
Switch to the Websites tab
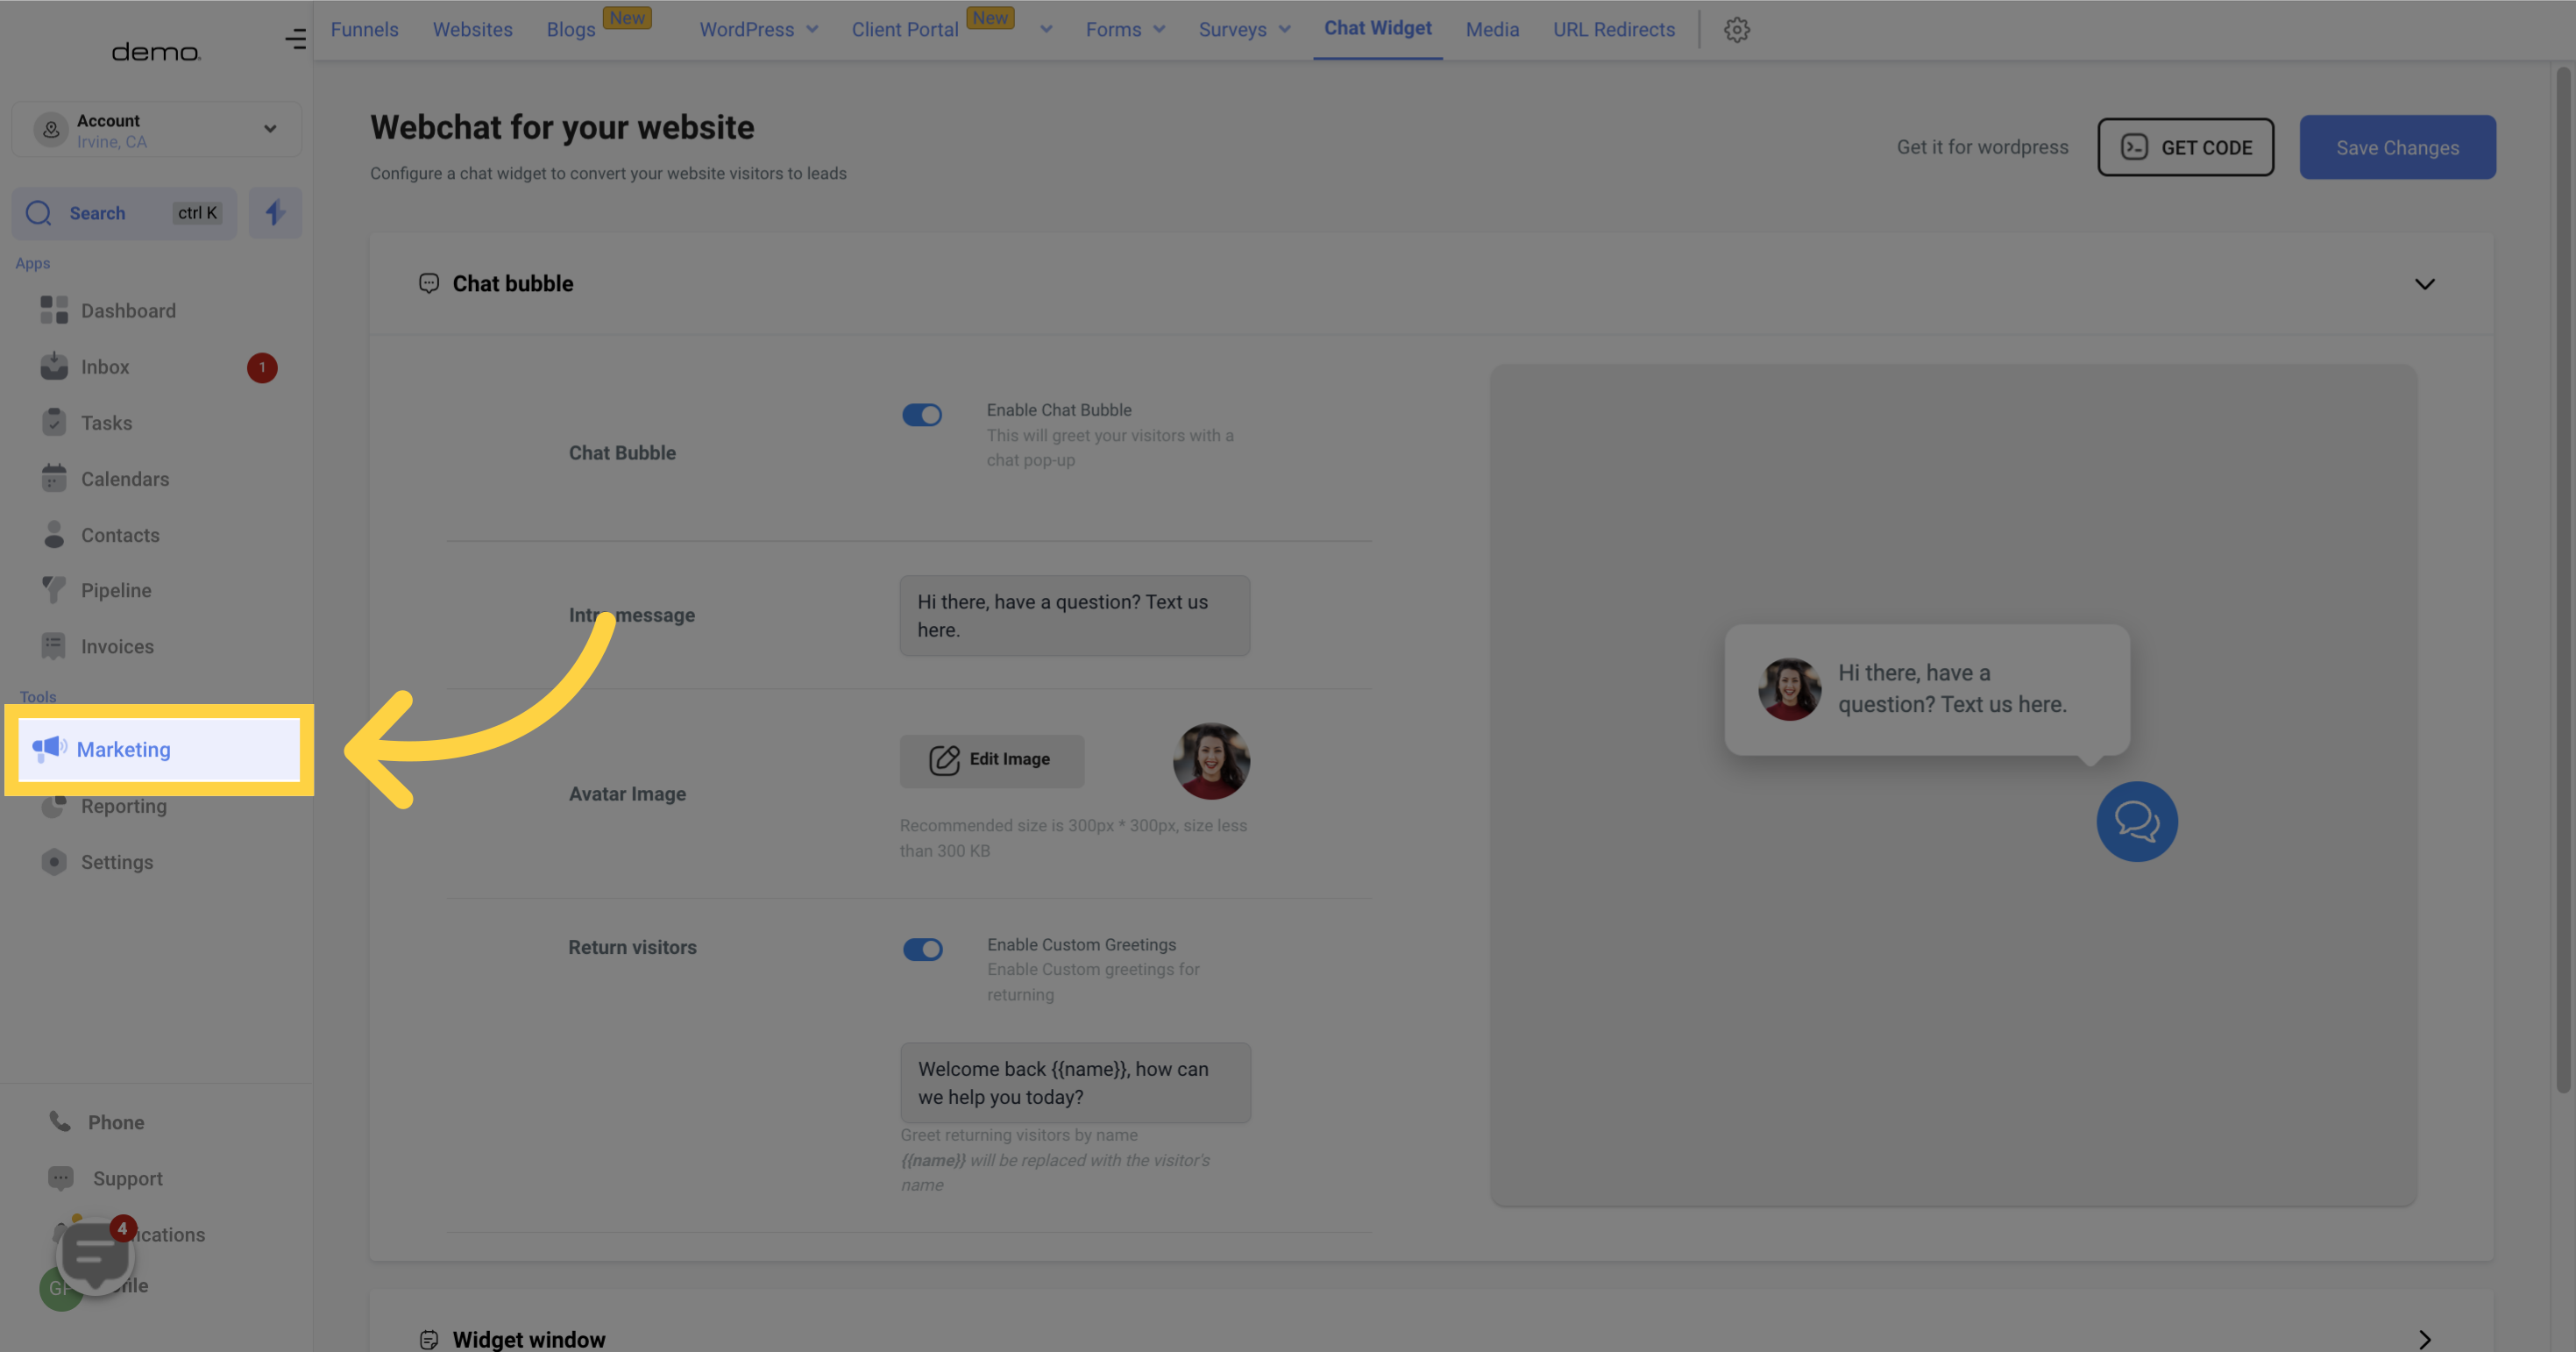tap(473, 29)
